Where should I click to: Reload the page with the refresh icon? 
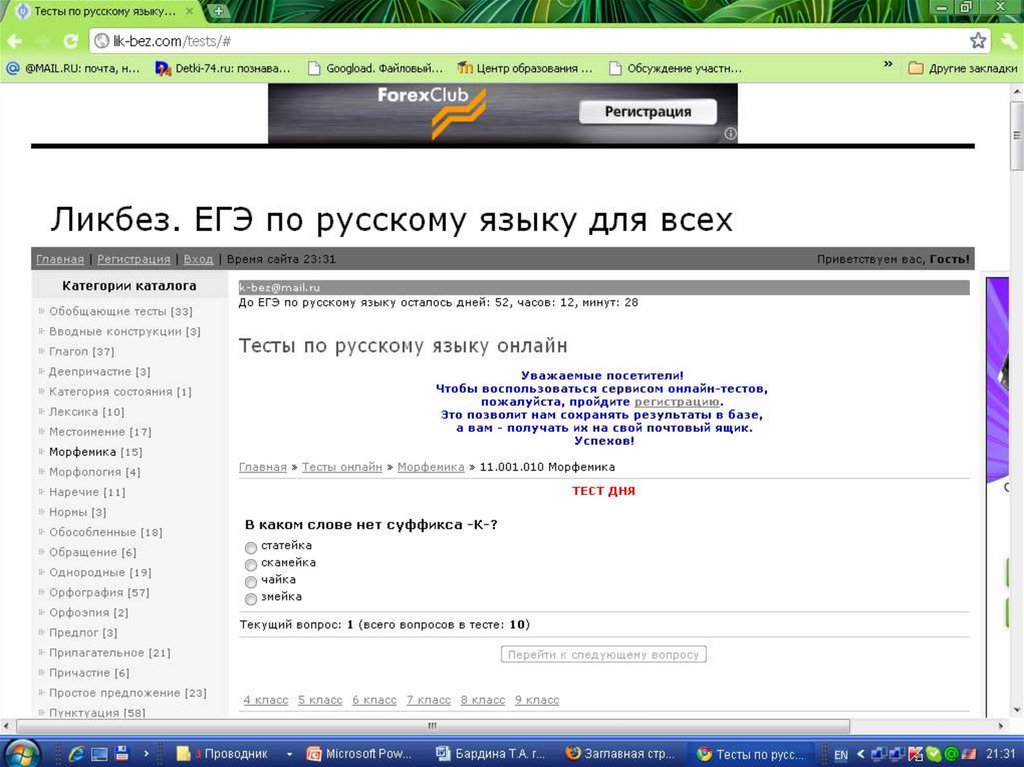click(x=71, y=41)
